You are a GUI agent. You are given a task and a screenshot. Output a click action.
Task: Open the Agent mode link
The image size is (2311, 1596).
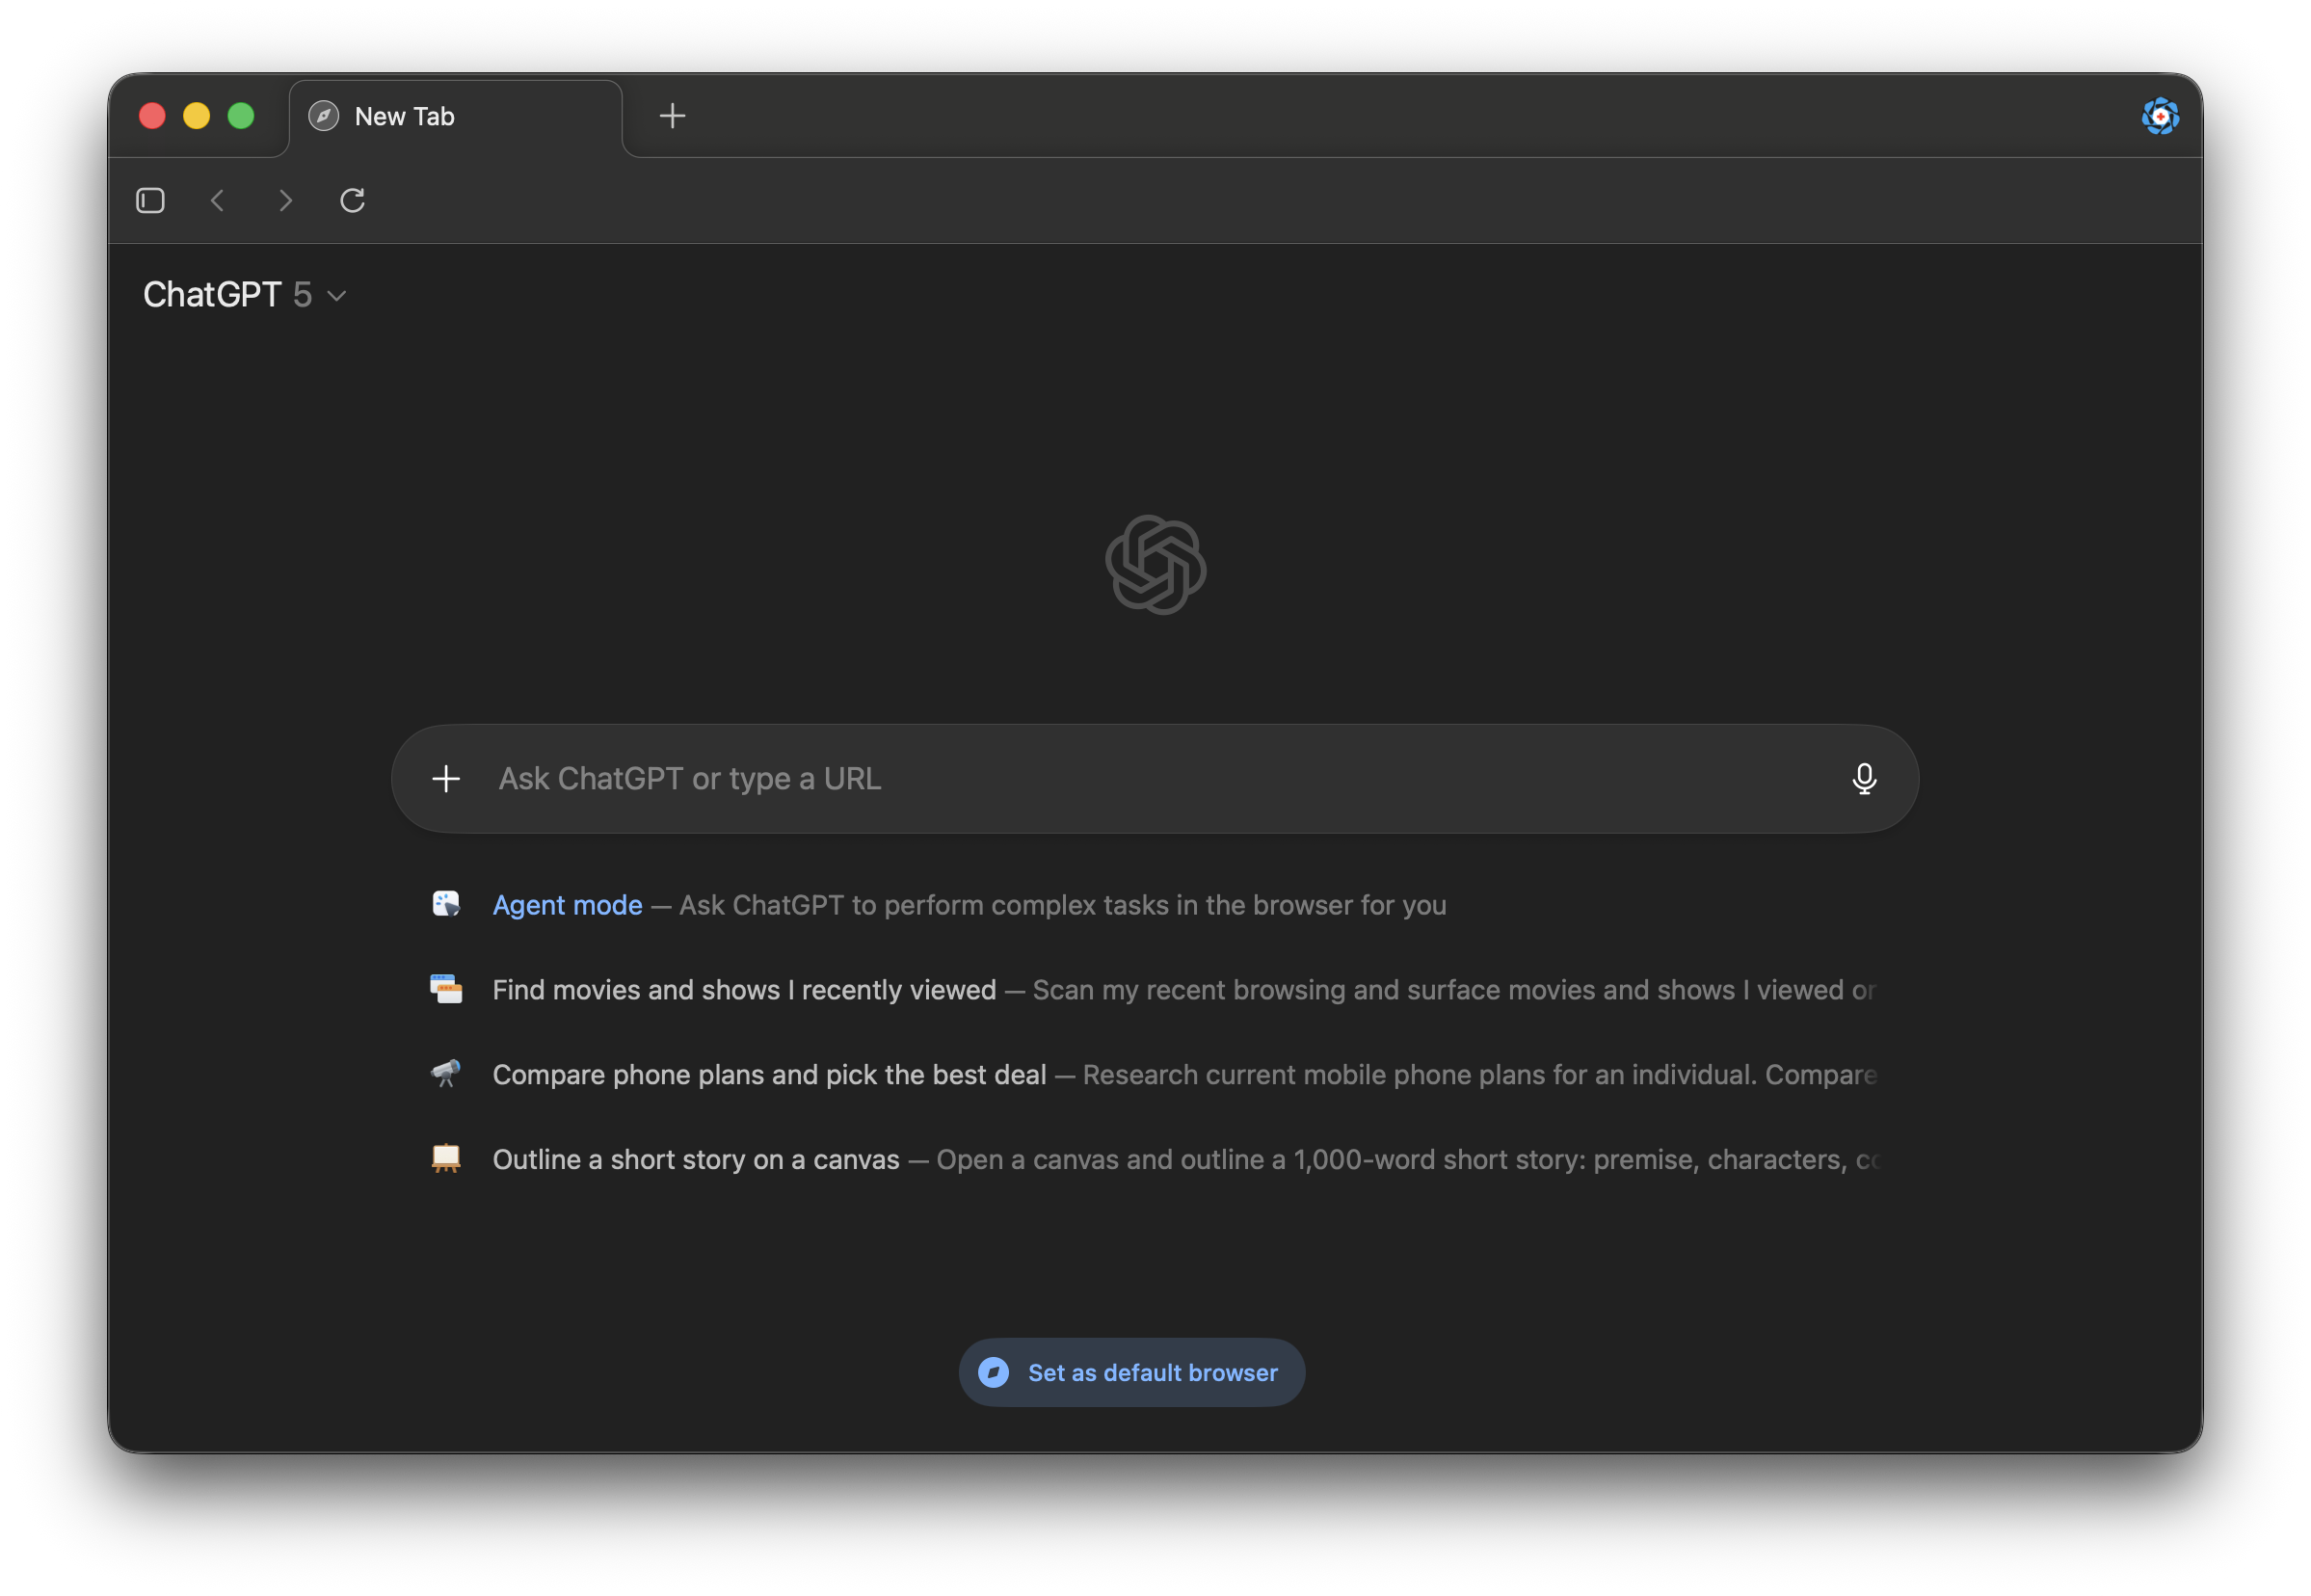click(x=567, y=905)
